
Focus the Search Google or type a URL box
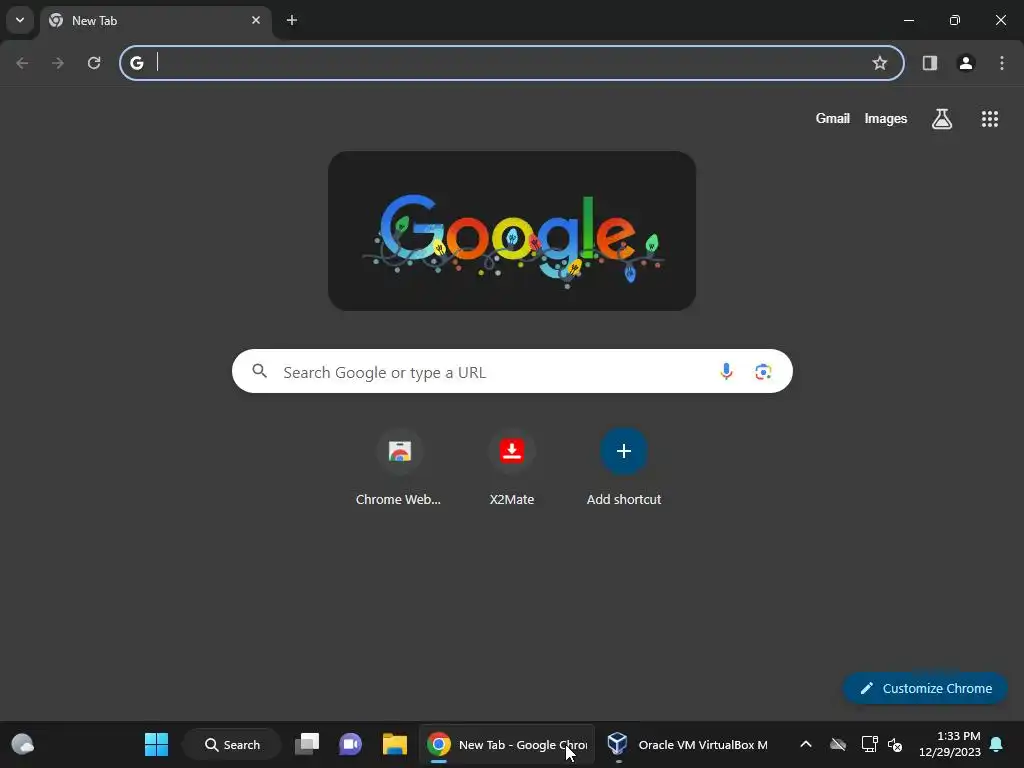pos(512,372)
